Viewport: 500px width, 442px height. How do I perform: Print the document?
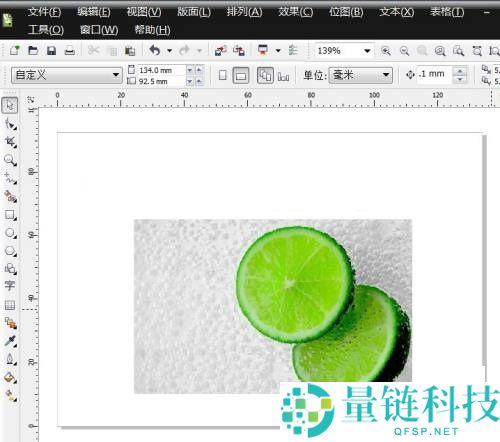pyautogui.click(x=70, y=51)
